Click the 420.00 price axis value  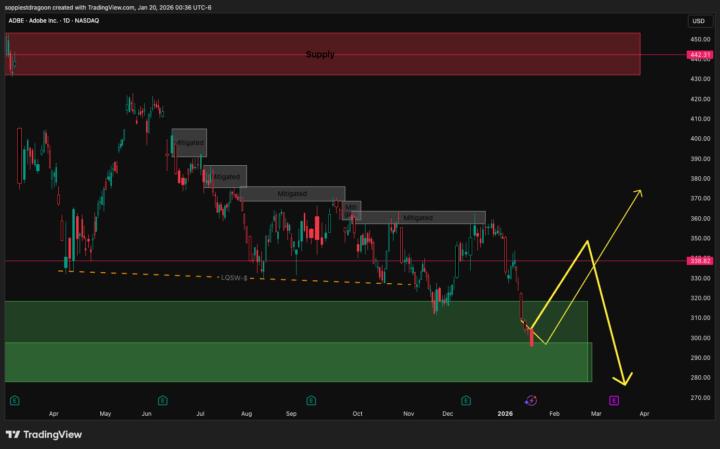tap(700, 99)
